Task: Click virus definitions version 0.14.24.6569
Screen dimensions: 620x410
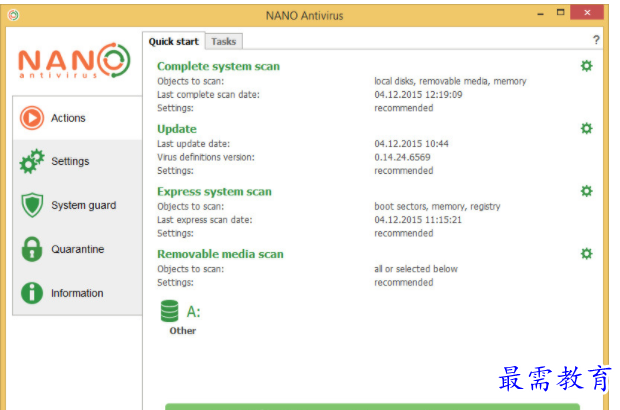Action: (x=402, y=157)
